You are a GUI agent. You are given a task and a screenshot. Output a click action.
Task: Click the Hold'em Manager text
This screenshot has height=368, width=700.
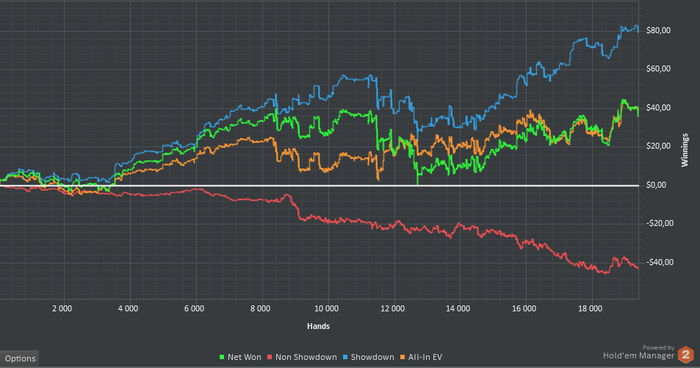(x=639, y=355)
